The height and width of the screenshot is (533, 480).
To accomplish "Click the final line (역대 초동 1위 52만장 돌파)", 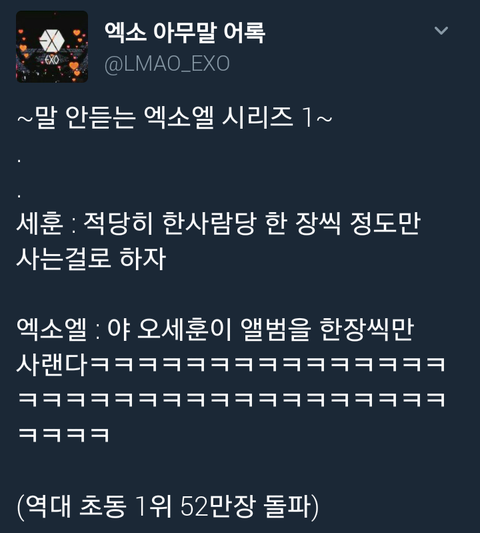I will (168, 506).
